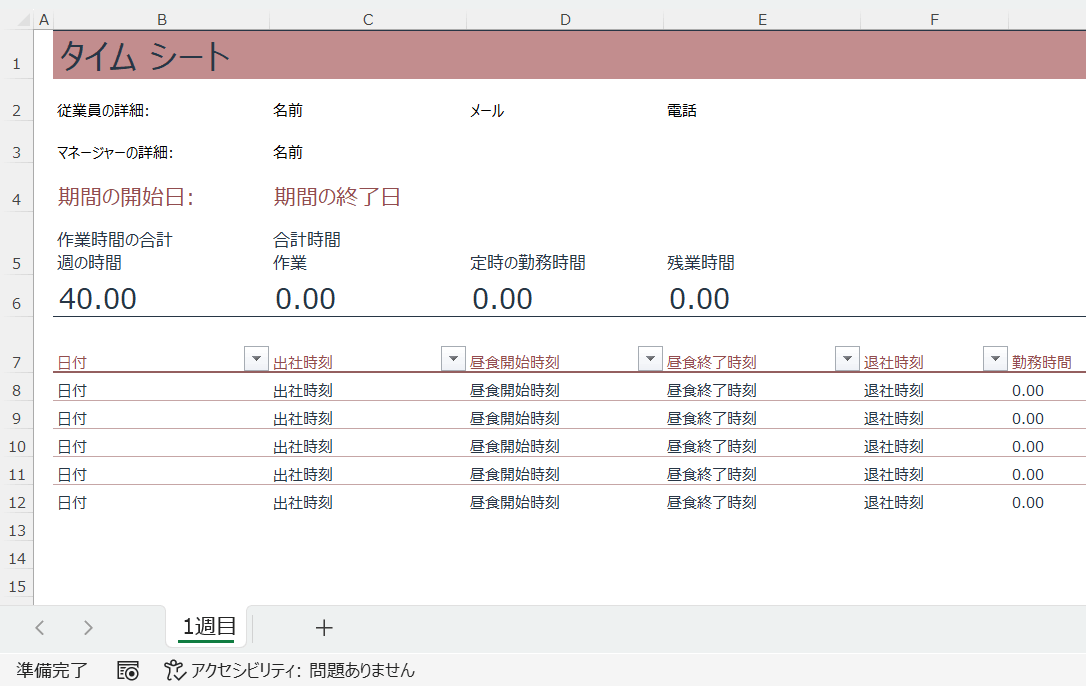Open the 出社時刻 column filter dropdown
Image resolution: width=1086 pixels, height=686 pixels.
453,360
